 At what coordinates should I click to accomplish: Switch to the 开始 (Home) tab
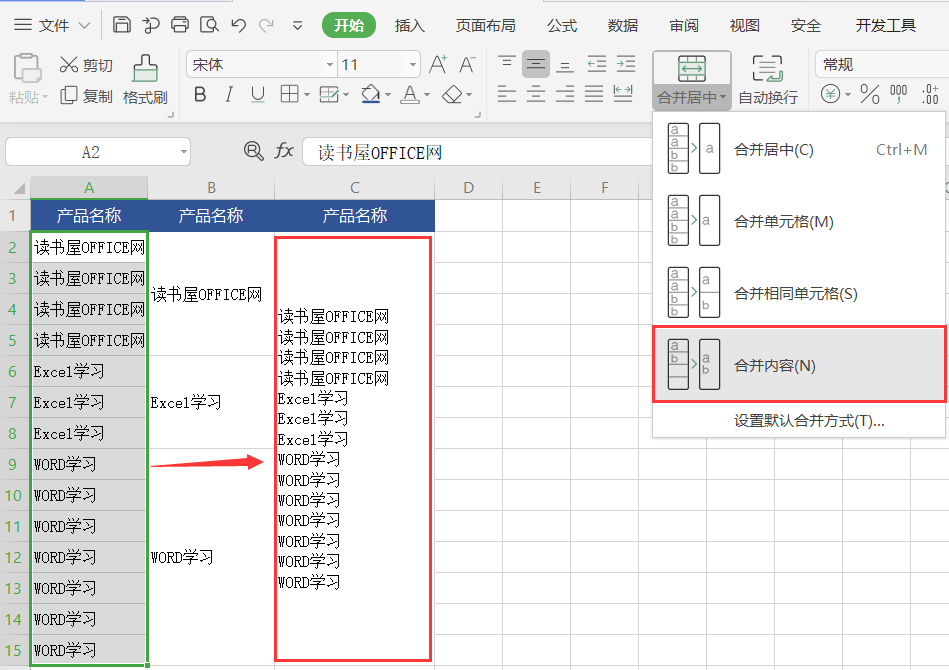[x=349, y=25]
